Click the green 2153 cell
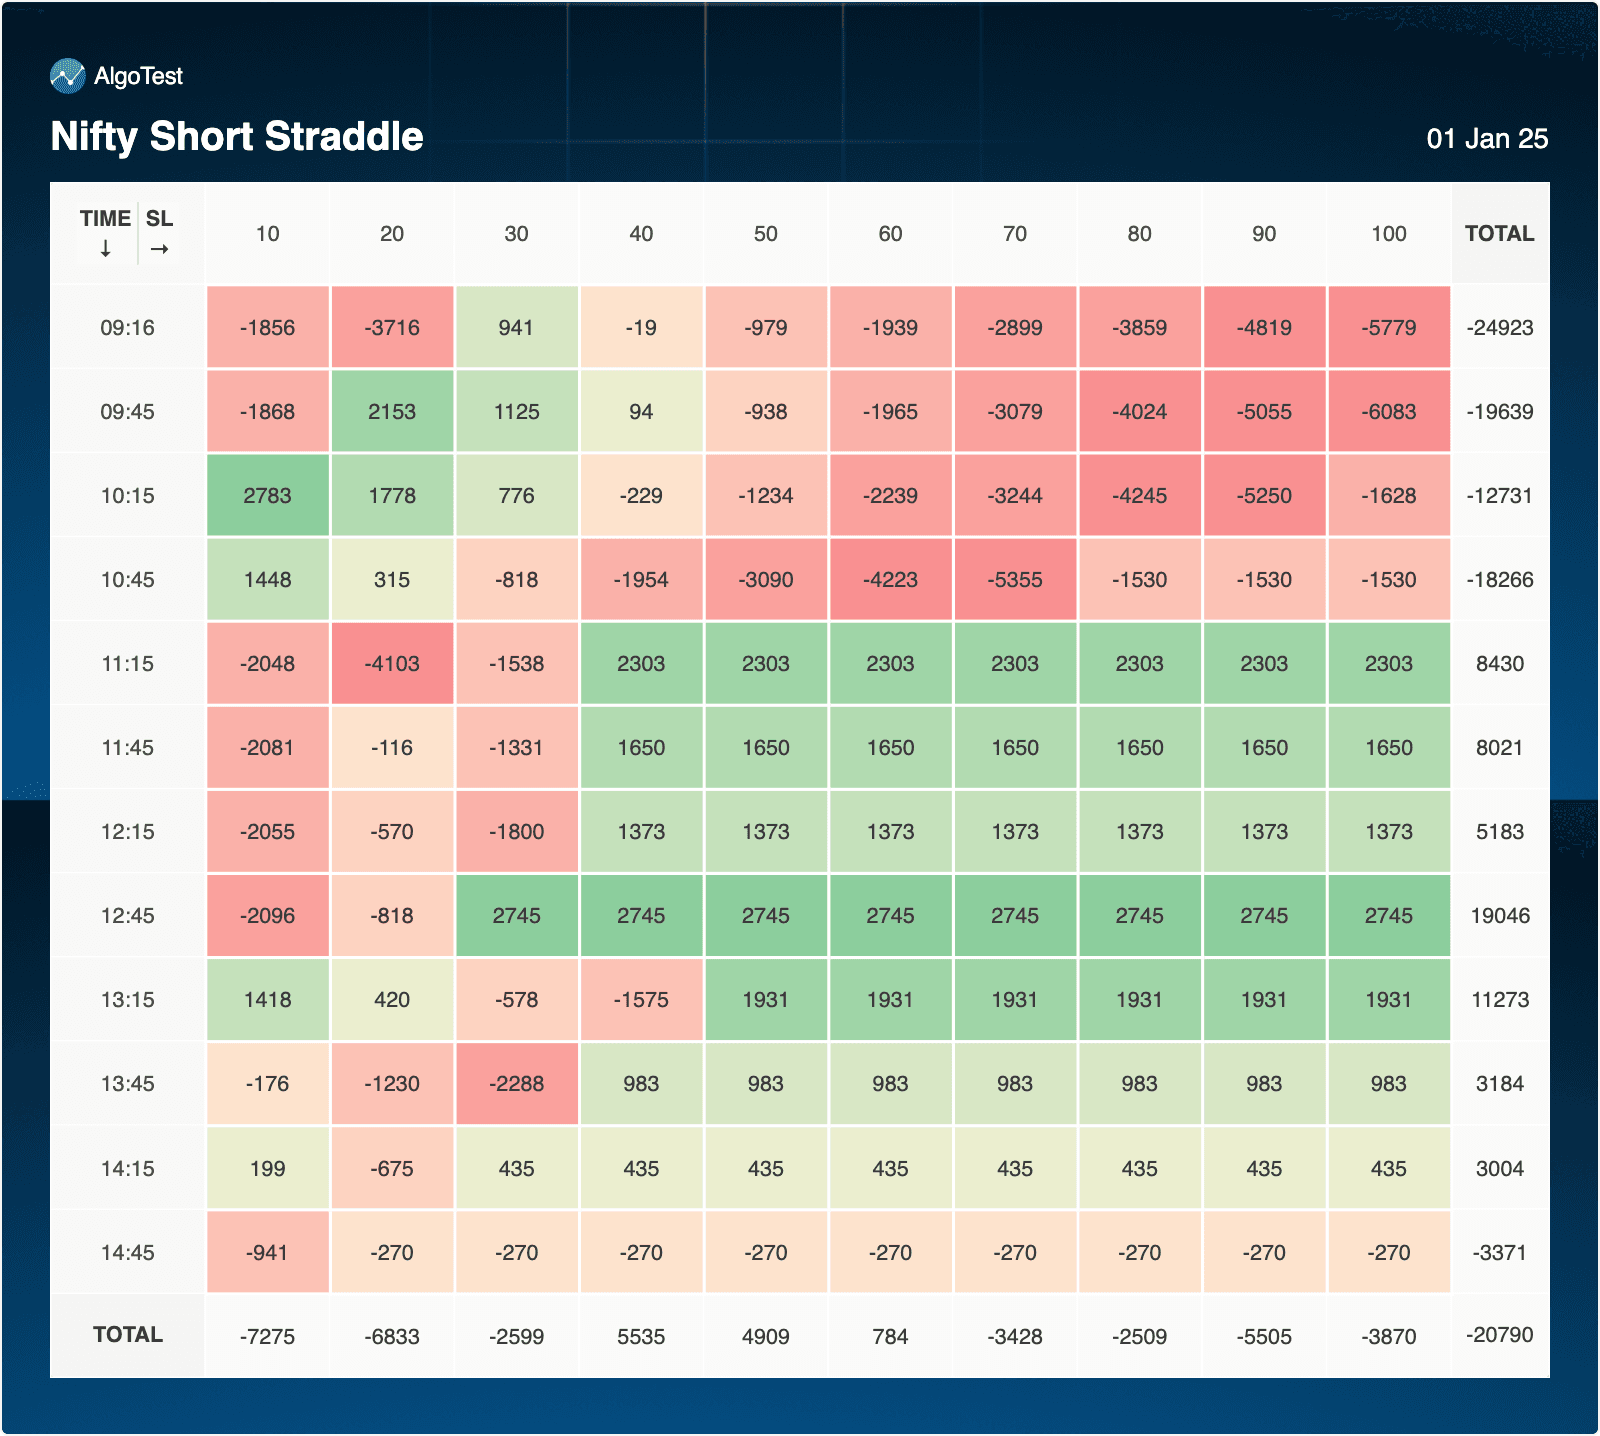This screenshot has height=1436, width=1600. point(392,412)
